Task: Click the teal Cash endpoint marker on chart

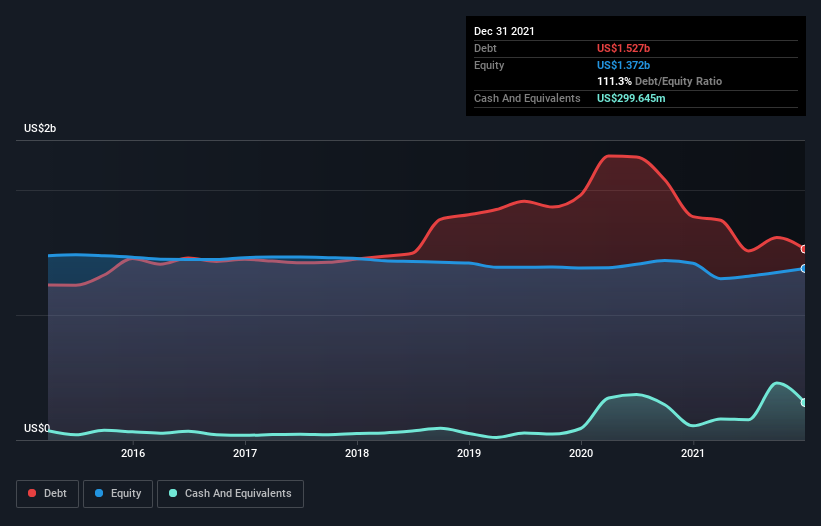Action: tap(803, 402)
